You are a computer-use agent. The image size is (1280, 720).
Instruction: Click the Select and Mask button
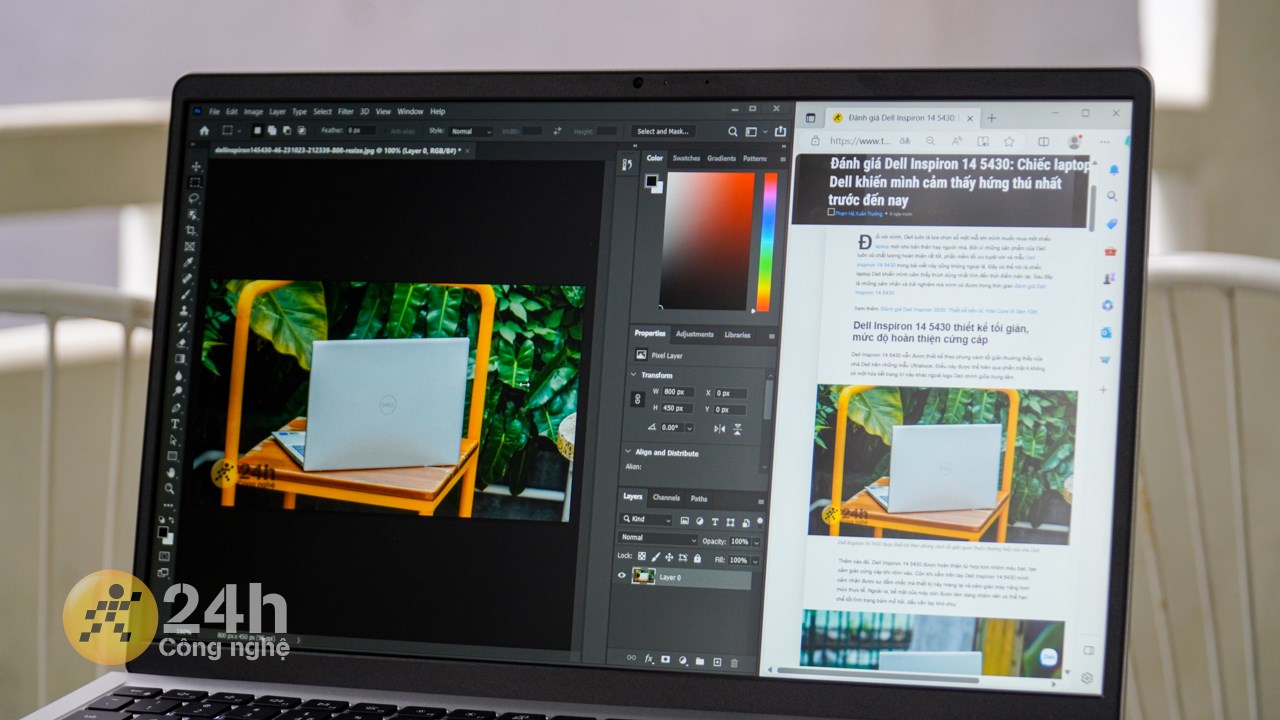[665, 131]
